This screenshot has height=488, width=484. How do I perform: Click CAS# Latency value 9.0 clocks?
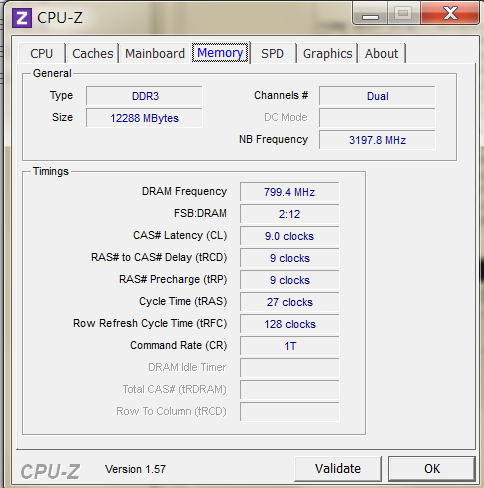click(x=290, y=236)
